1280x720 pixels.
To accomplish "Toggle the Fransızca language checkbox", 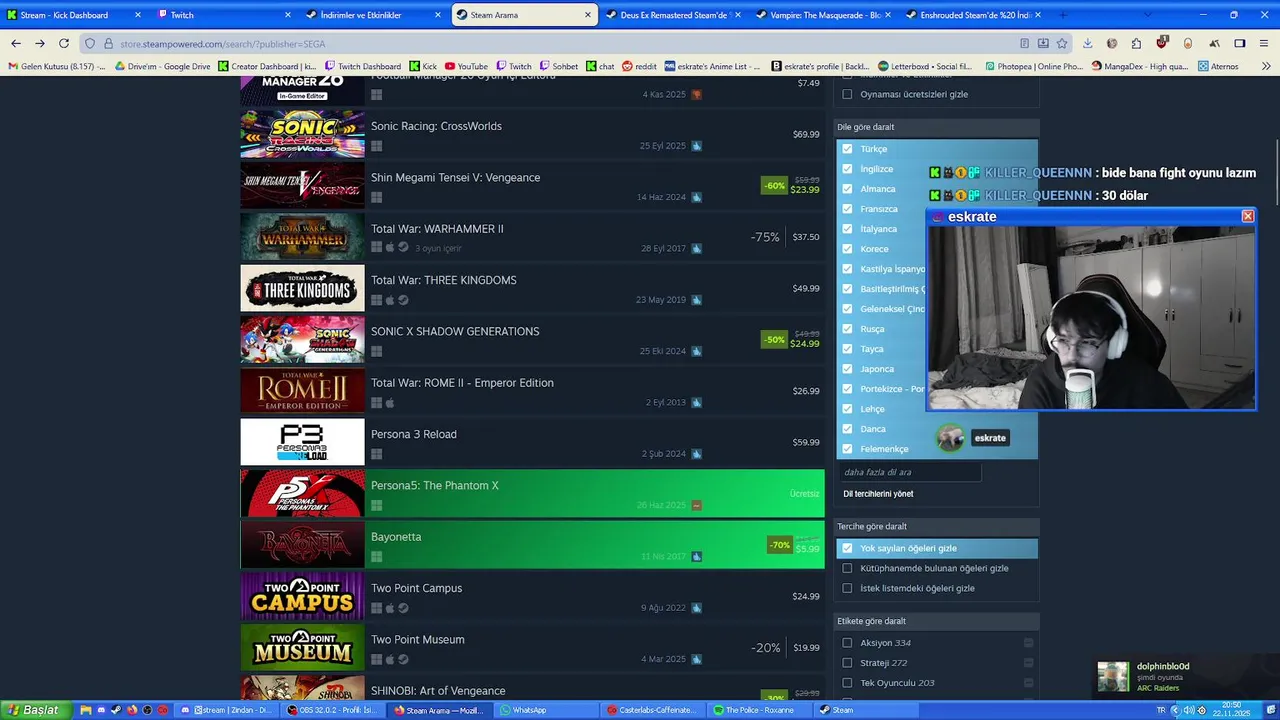I will [847, 209].
